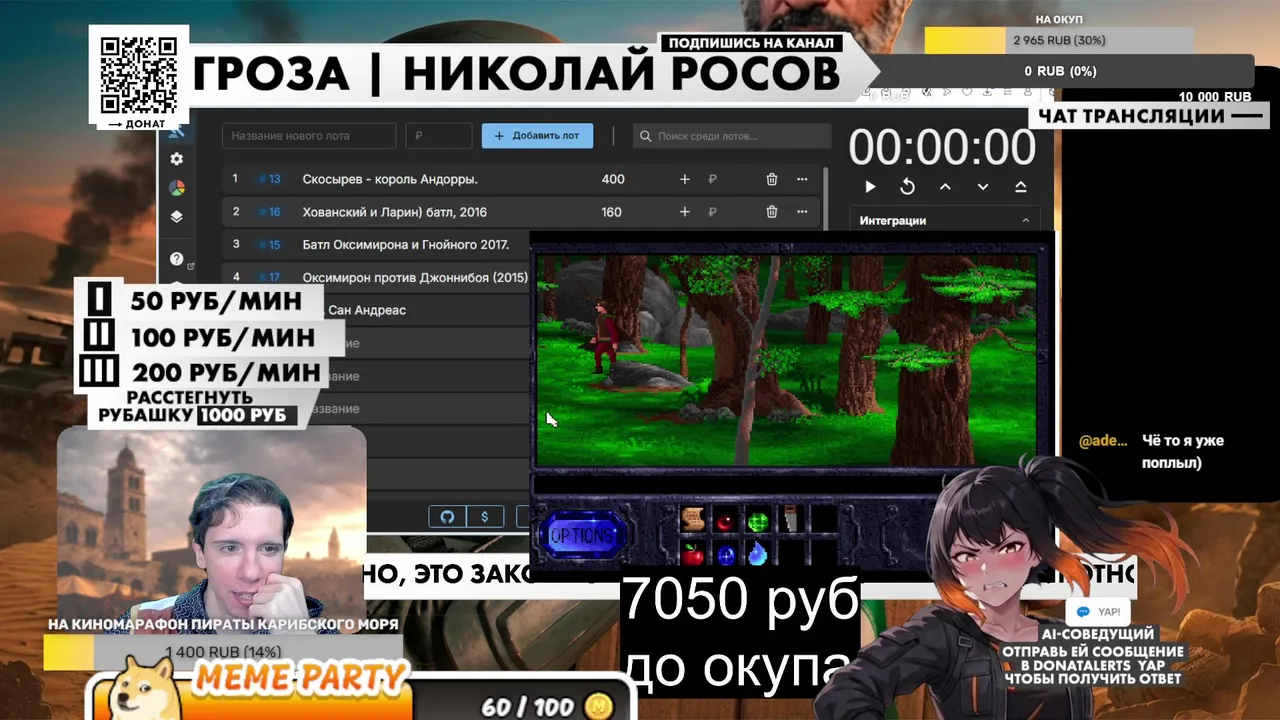Open the colorful pie chart wheel icon
The height and width of the screenshot is (720, 1280).
click(x=177, y=188)
